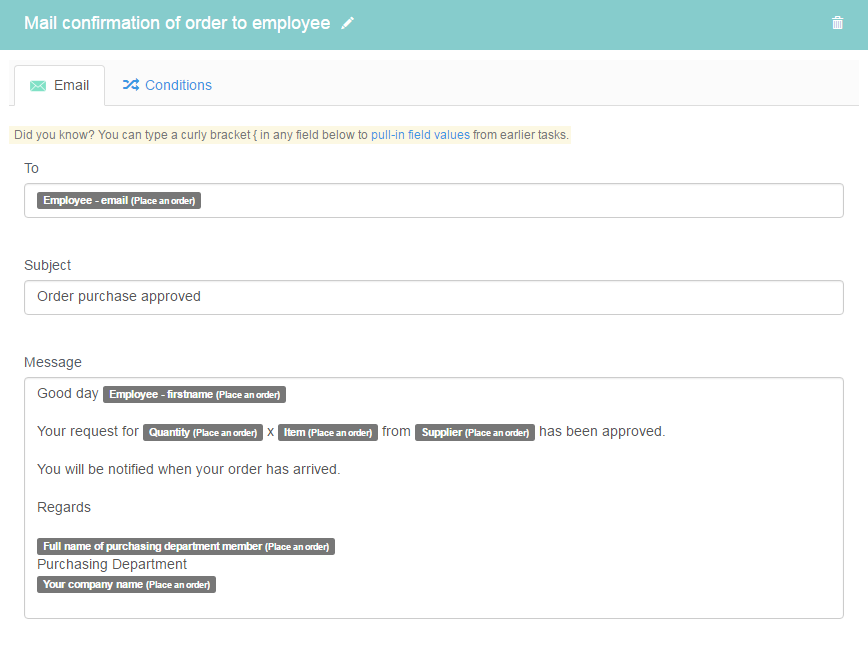Click into the Subject field text
This screenshot has height=648, width=868.
click(434, 297)
